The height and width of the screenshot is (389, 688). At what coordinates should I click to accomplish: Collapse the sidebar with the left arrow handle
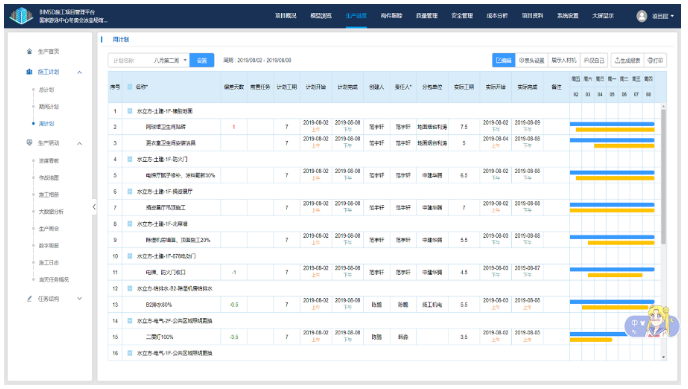pyautogui.click(x=94, y=207)
